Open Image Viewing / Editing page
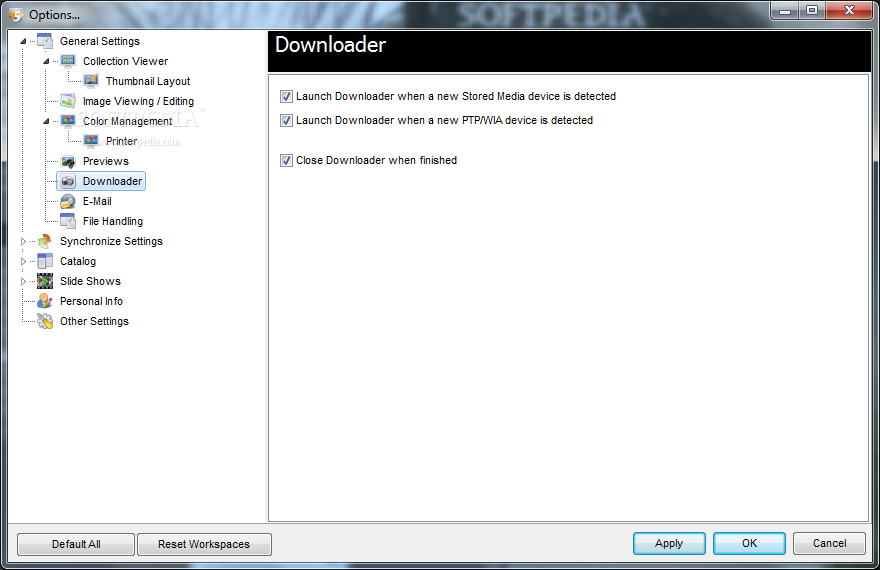The image size is (880, 570). [138, 101]
